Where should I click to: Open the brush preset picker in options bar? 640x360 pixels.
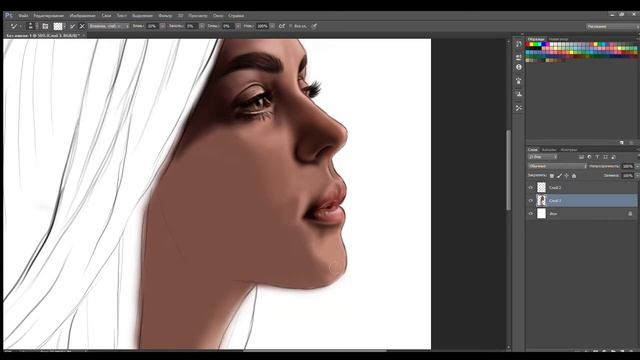click(x=31, y=26)
